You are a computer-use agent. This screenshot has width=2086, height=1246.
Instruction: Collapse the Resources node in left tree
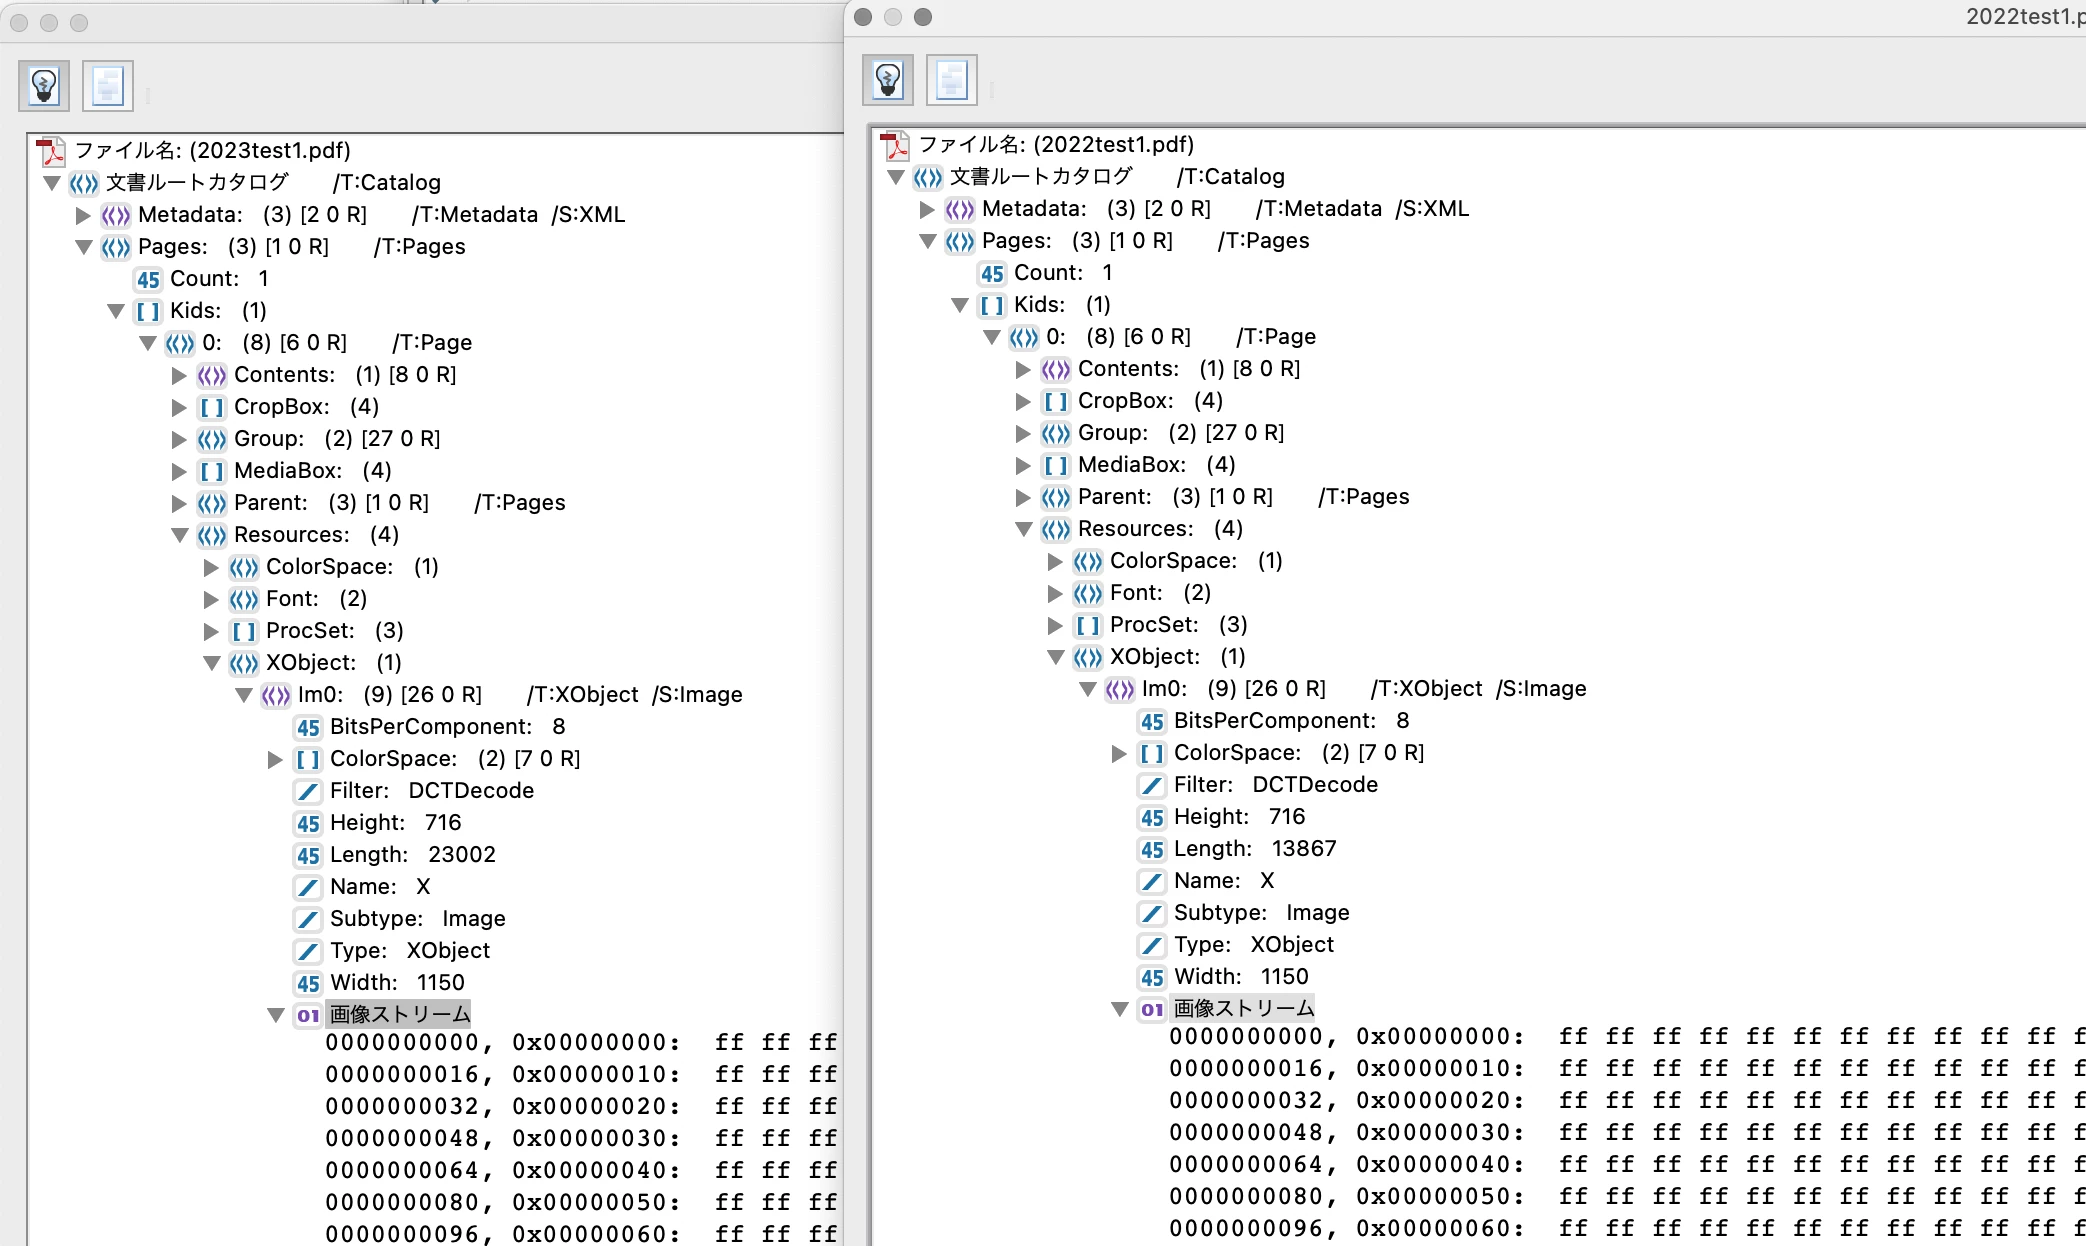click(x=180, y=535)
